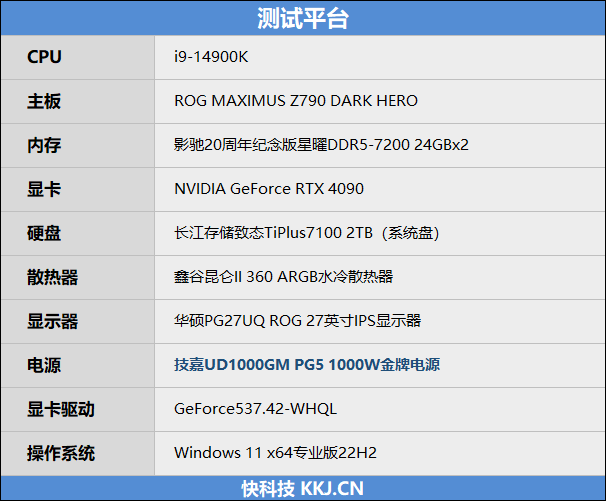
Task: Click the 显卡 row label
Action: coord(44,189)
